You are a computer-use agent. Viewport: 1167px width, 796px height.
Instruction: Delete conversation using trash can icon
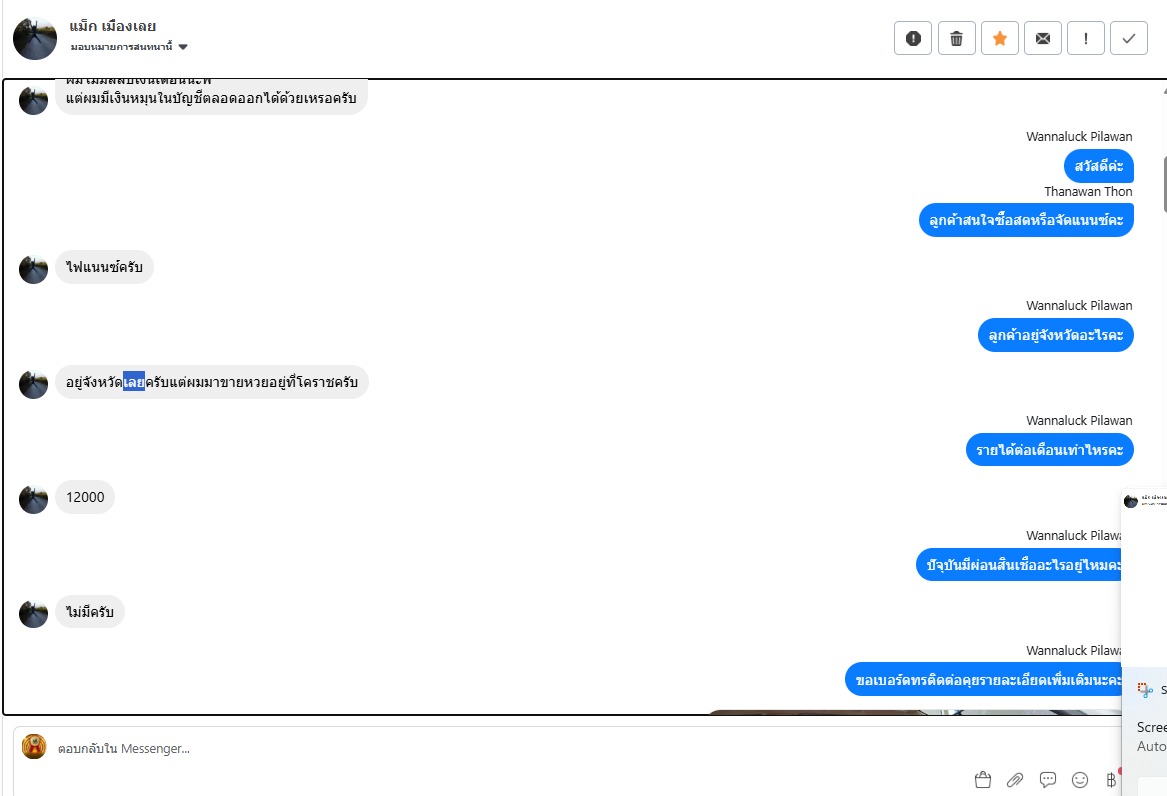pyautogui.click(x=956, y=39)
